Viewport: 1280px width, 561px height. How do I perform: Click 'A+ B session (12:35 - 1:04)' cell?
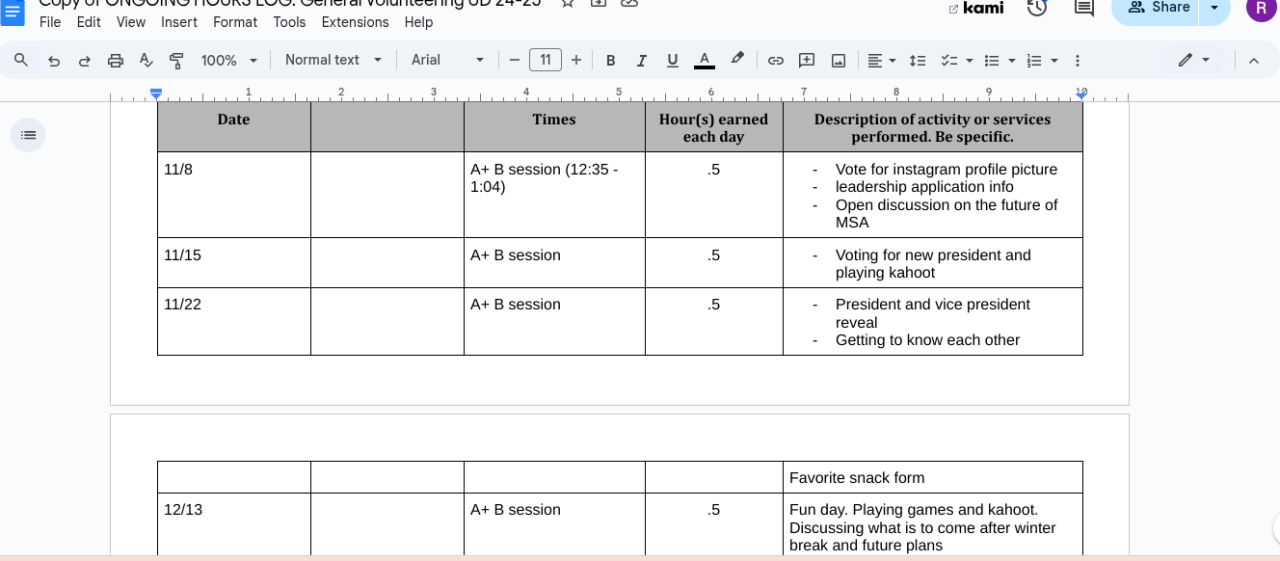(x=554, y=194)
